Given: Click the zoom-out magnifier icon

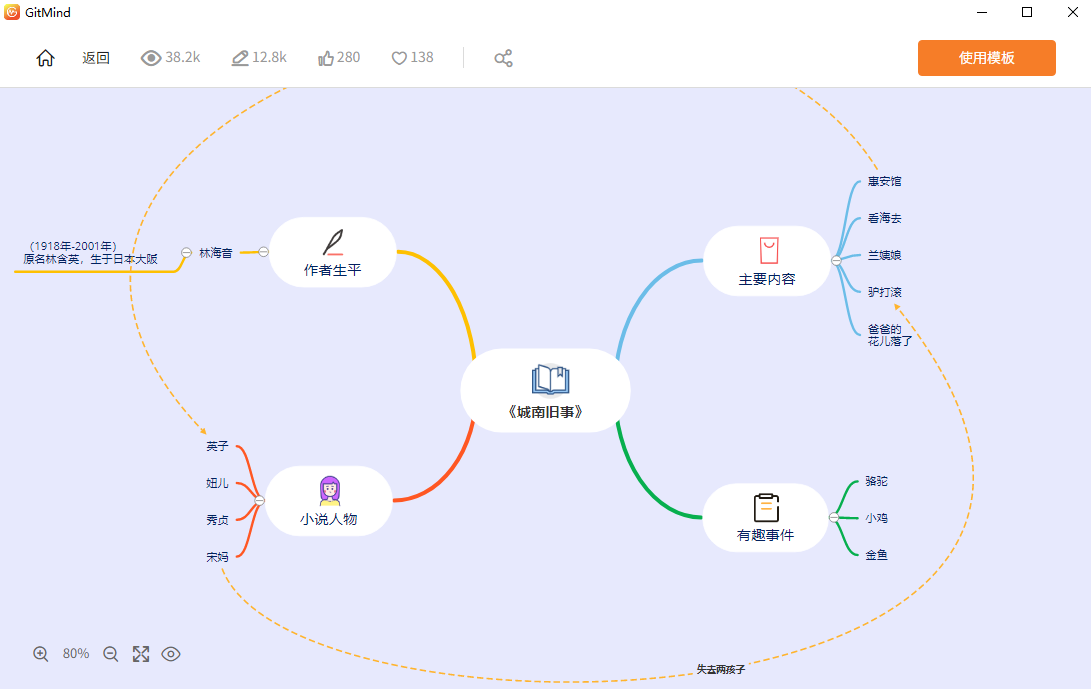Looking at the screenshot, I should coord(110,653).
